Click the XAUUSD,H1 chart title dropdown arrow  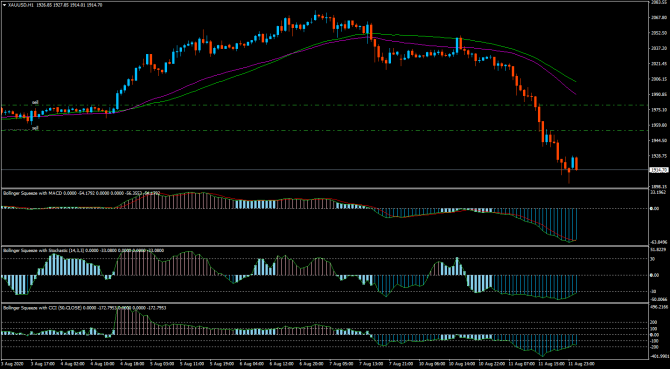[4, 4]
